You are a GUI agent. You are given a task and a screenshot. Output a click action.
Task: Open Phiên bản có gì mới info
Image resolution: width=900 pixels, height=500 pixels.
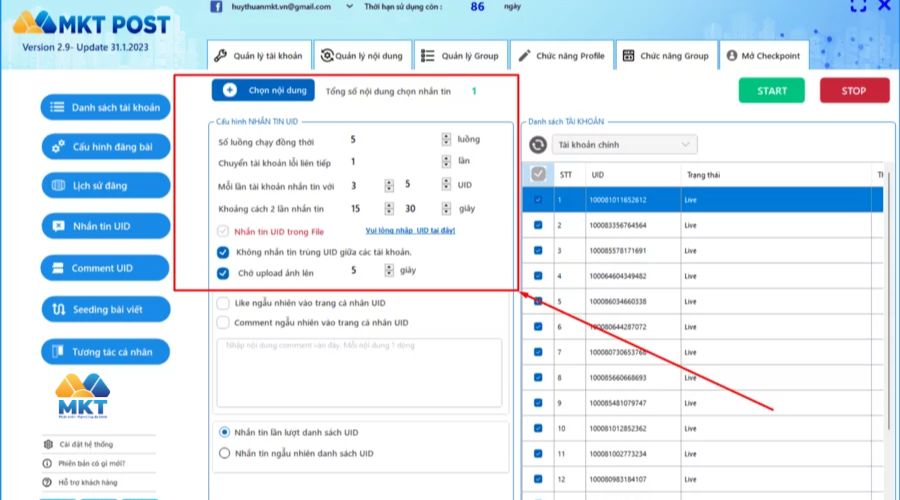click(x=84, y=463)
